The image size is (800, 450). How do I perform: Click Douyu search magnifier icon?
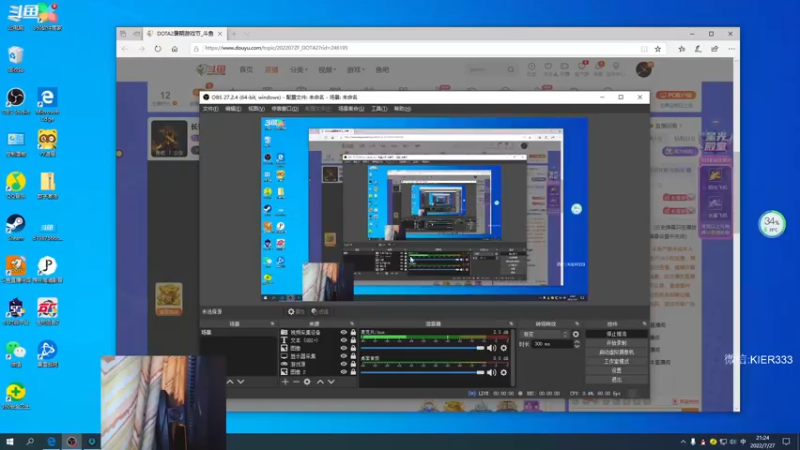click(511, 69)
